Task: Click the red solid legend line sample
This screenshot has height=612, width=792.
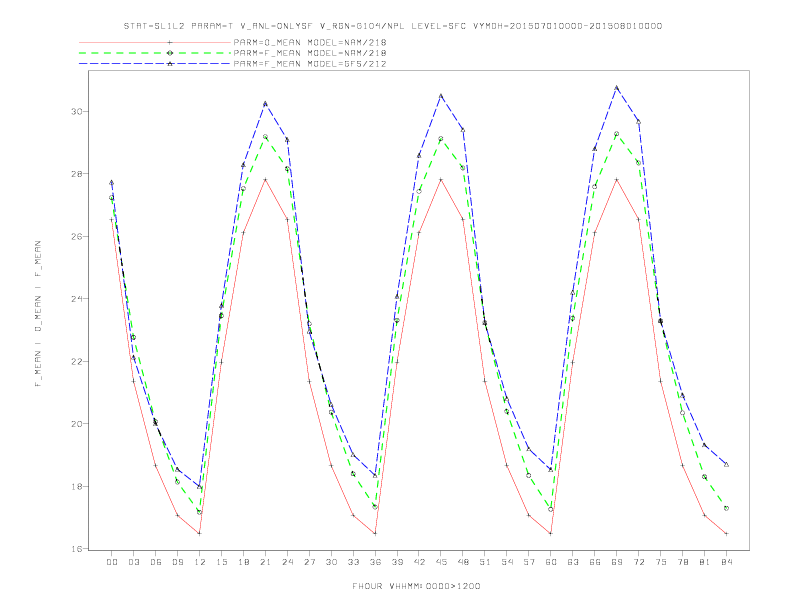Action: pos(155,42)
